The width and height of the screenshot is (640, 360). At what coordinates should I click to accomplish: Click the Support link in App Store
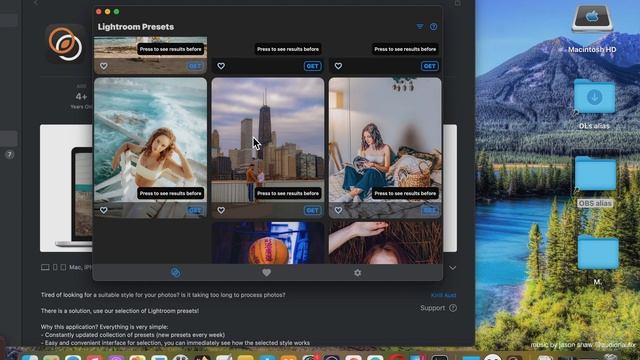433,308
